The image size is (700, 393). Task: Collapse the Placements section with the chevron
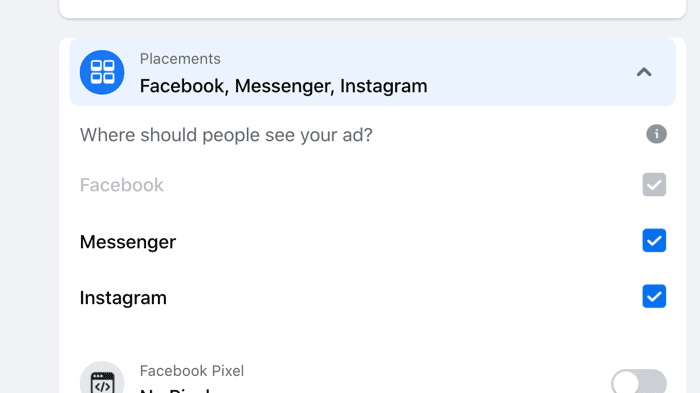coord(644,72)
